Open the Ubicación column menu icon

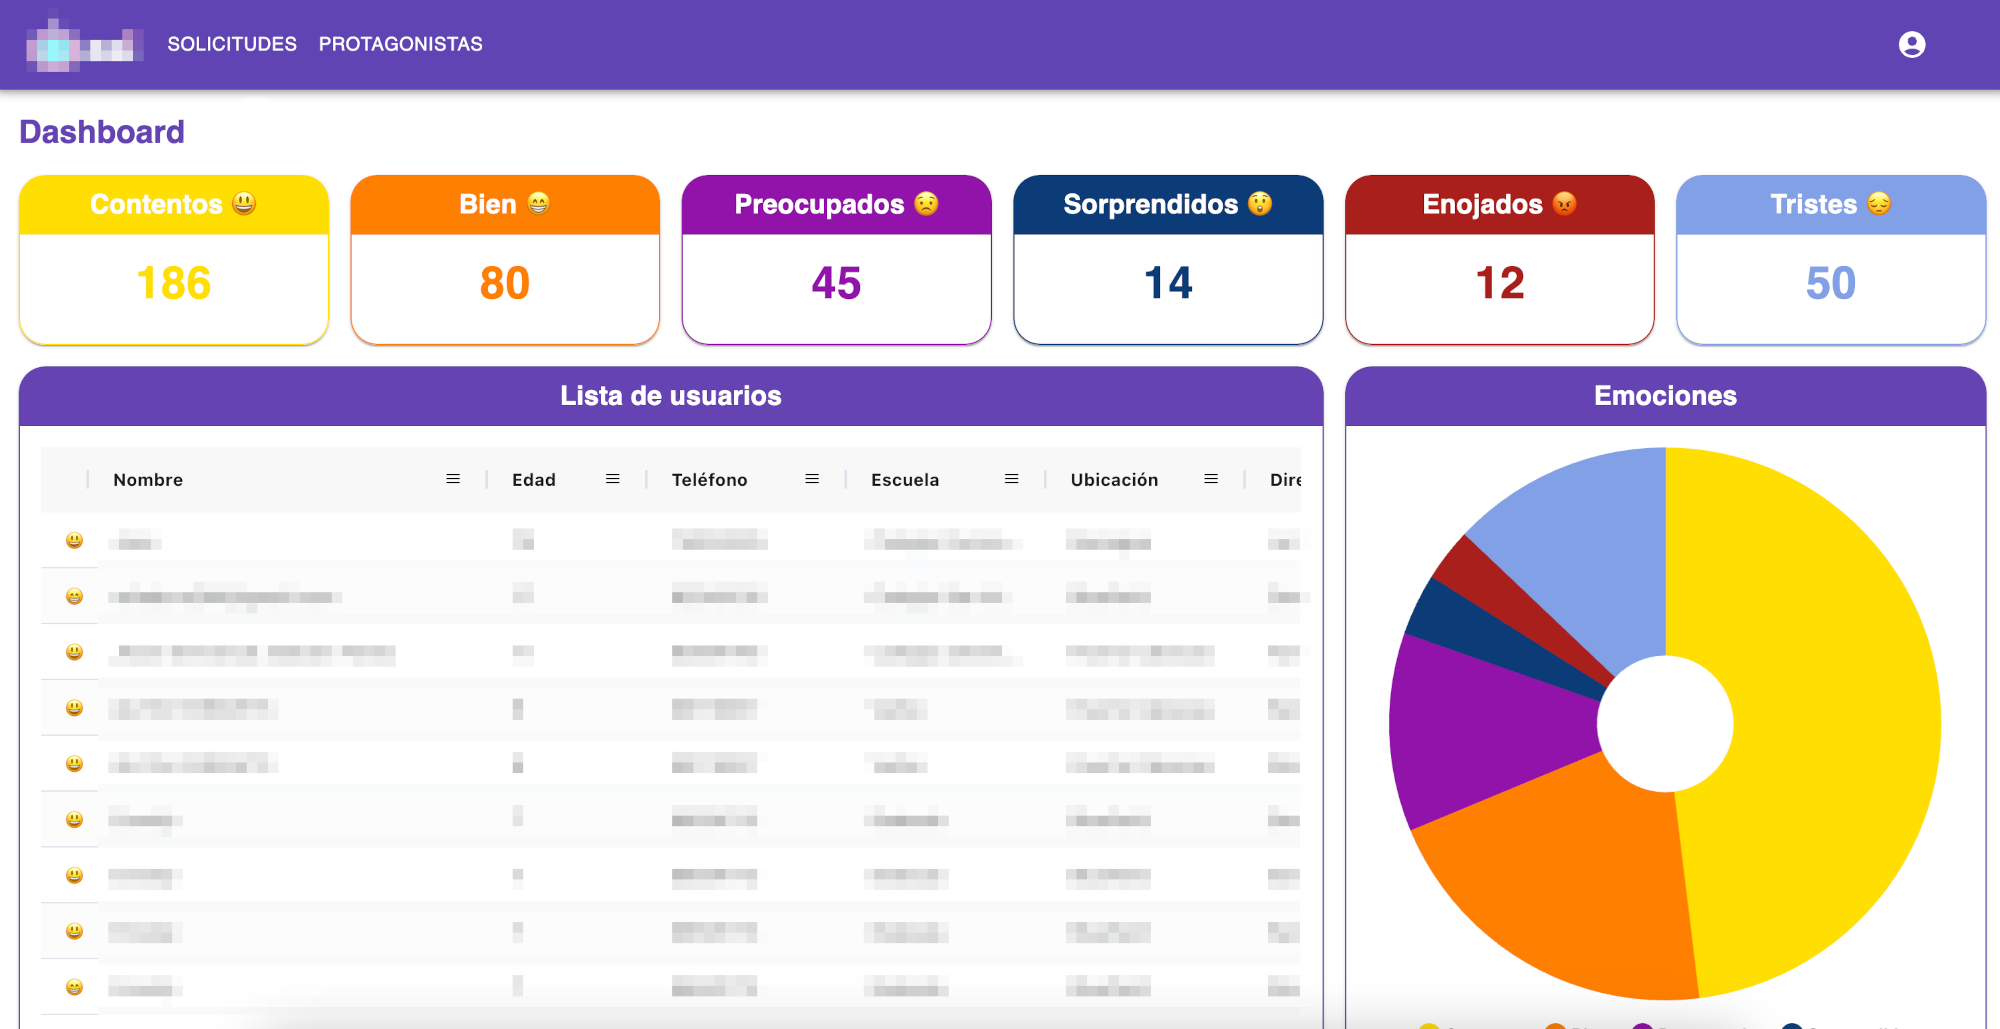[1211, 479]
